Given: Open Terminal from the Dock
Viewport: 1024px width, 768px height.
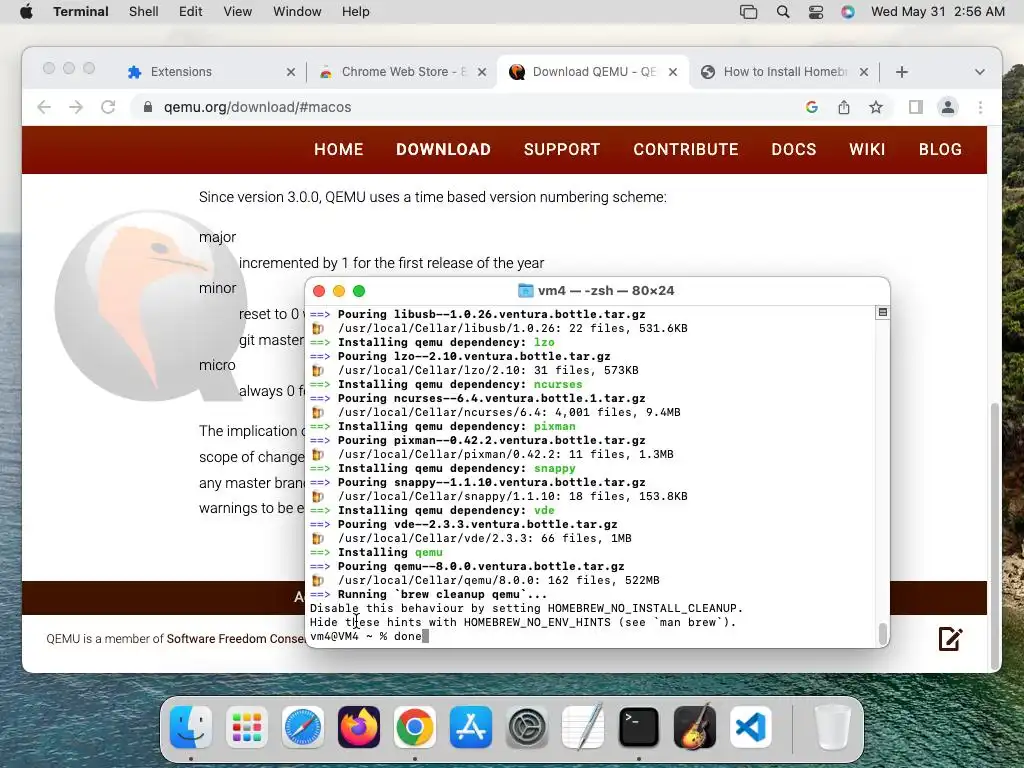Looking at the screenshot, I should [639, 727].
